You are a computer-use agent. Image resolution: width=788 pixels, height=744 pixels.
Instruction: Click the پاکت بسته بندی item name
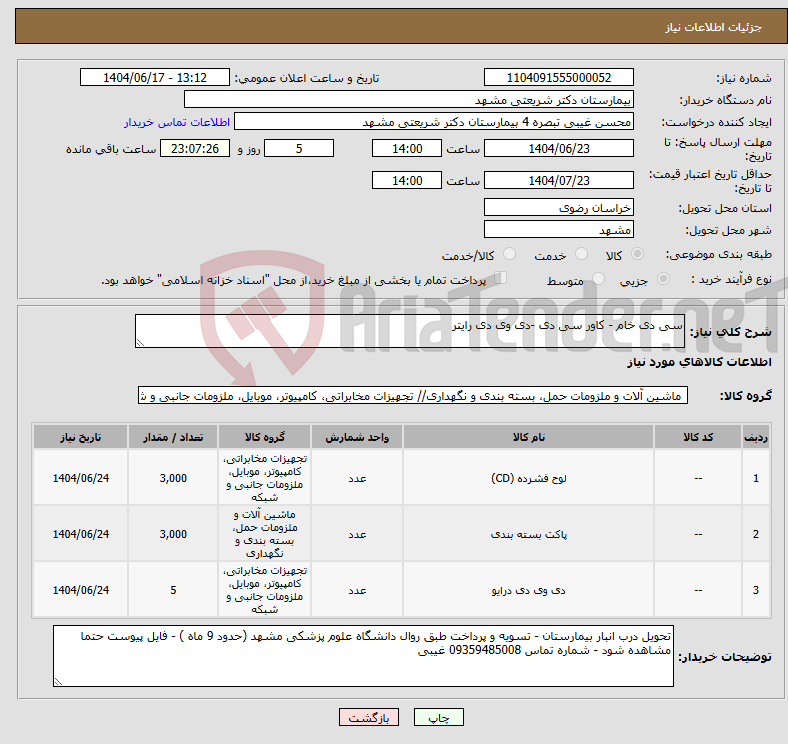point(528,534)
